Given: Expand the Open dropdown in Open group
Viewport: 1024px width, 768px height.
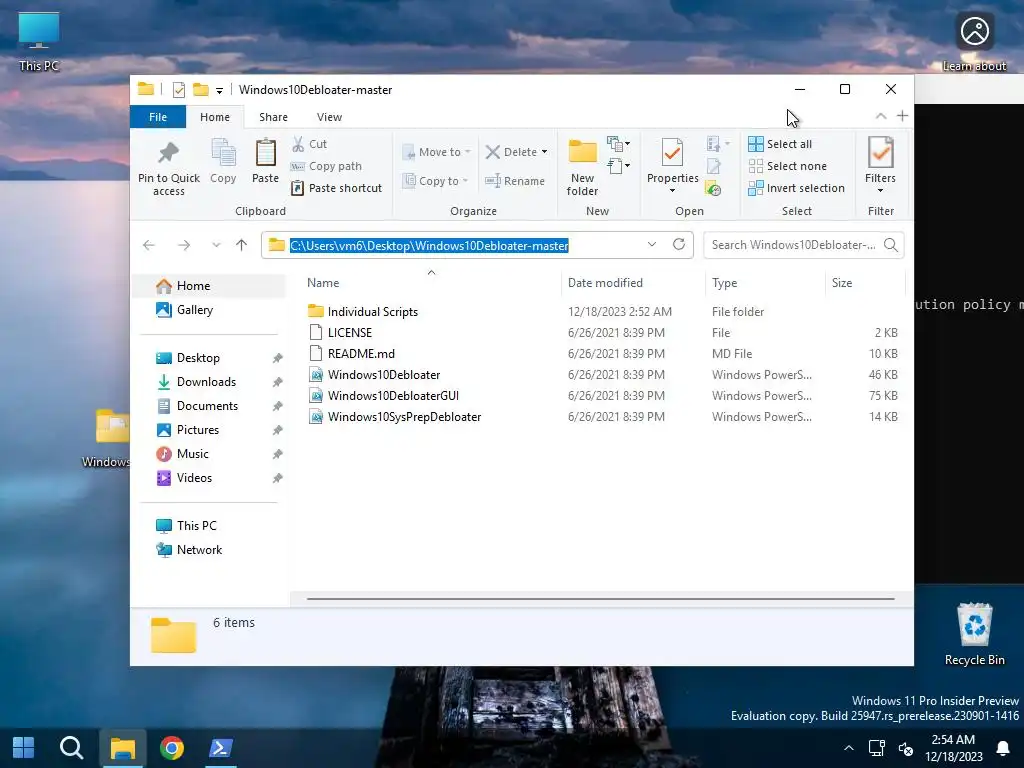Looking at the screenshot, I should (718, 144).
